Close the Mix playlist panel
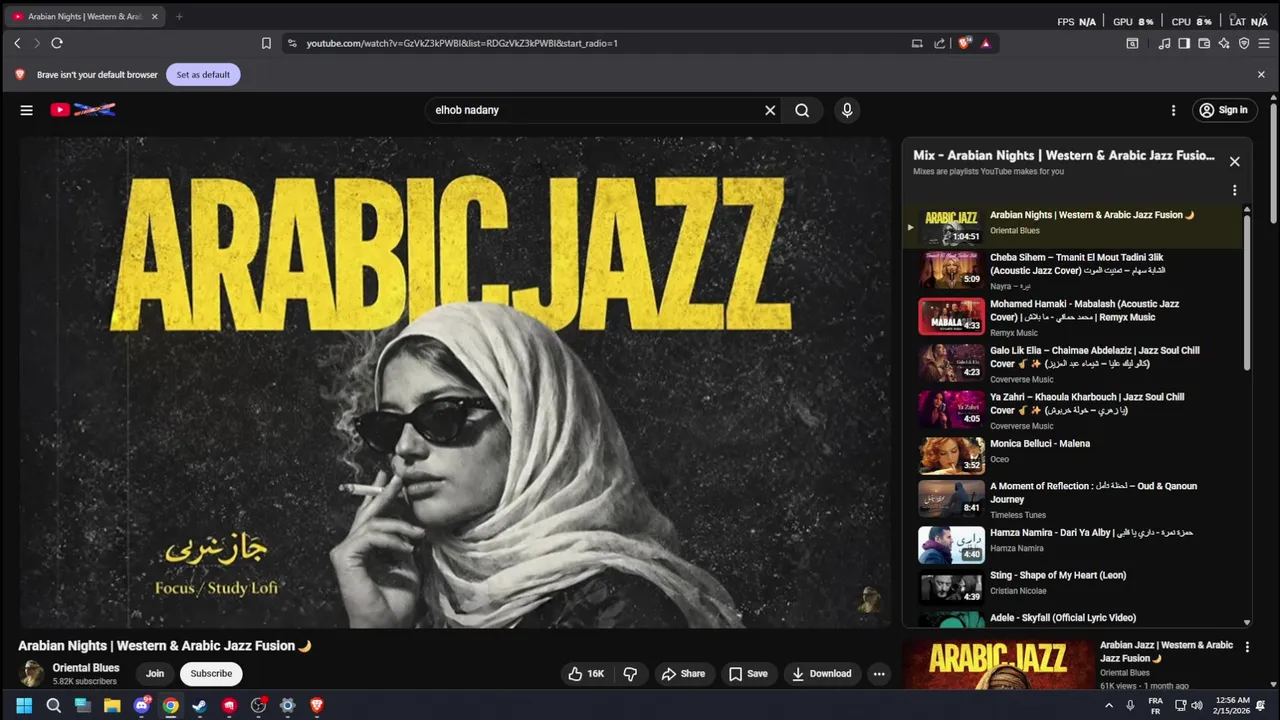 click(x=1235, y=161)
